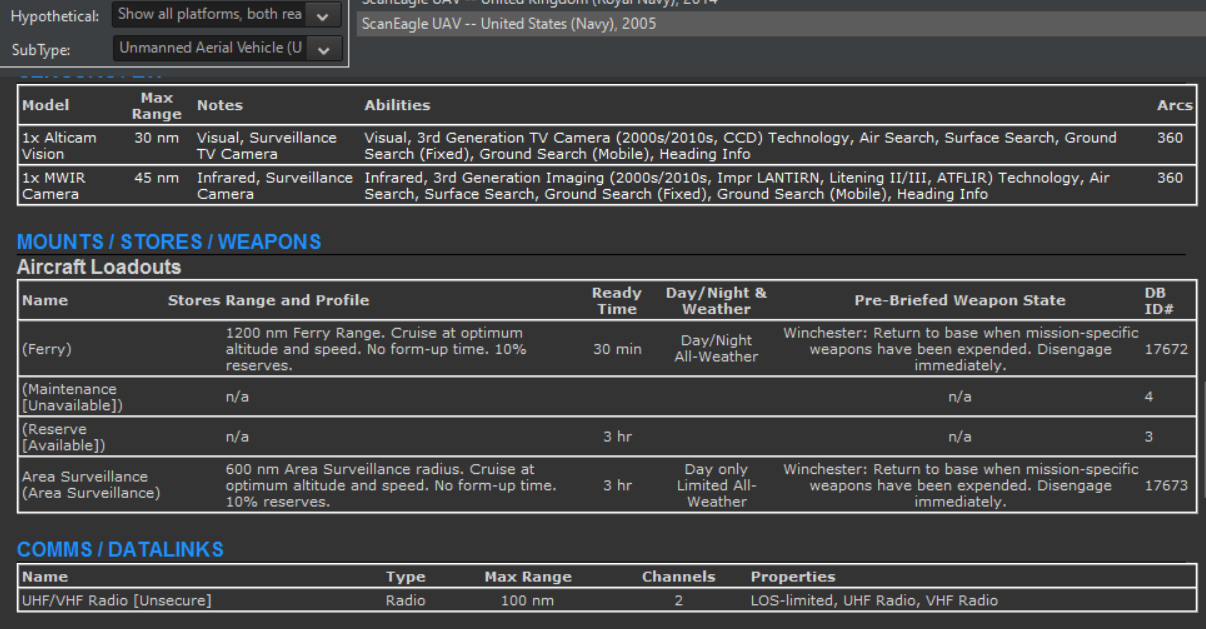
Task: Click the 600 nm Area Surveillance radius description
Action: (391, 485)
